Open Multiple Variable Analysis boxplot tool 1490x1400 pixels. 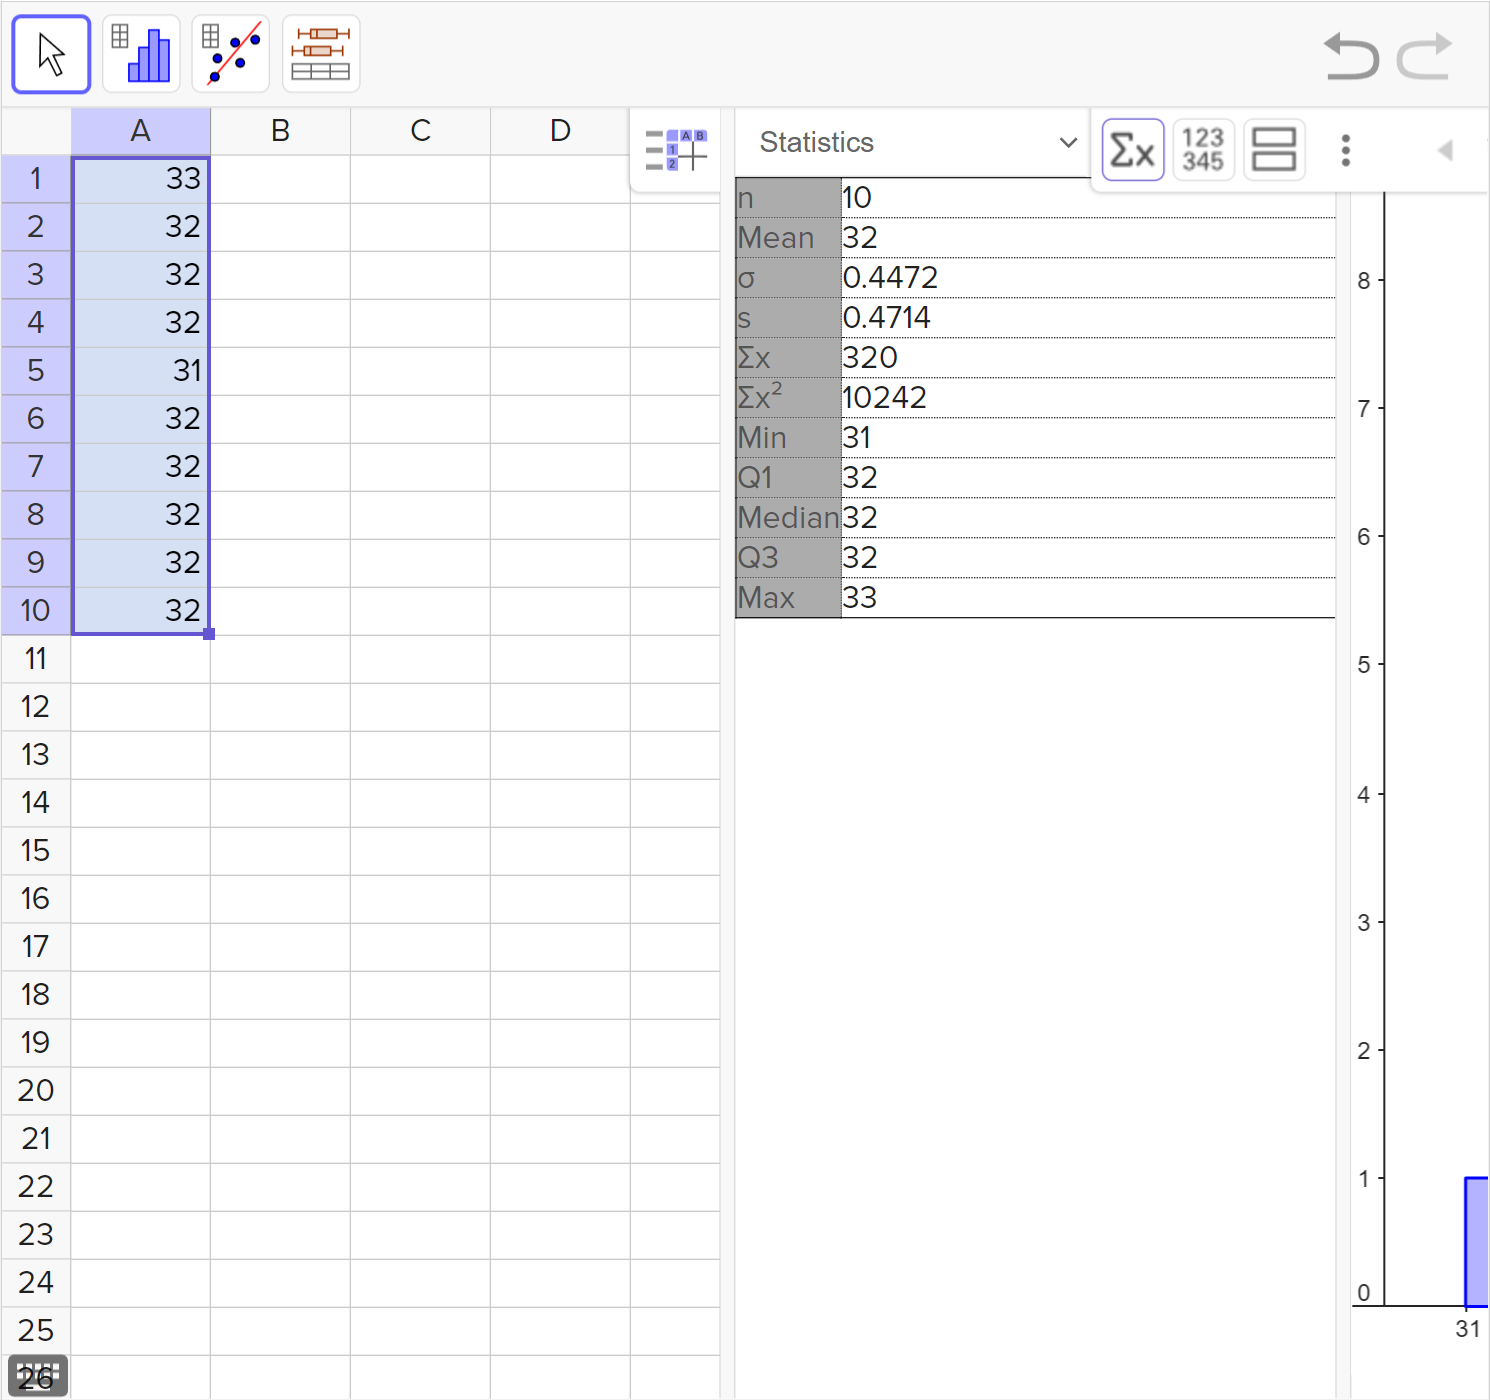(321, 54)
